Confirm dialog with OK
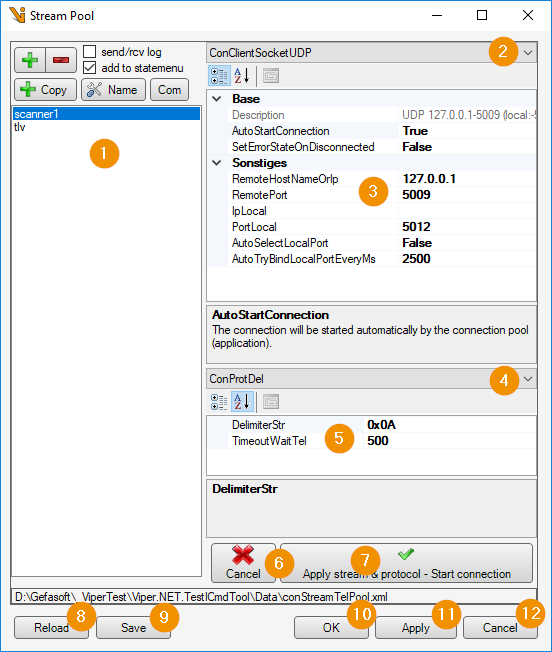 coord(331,627)
